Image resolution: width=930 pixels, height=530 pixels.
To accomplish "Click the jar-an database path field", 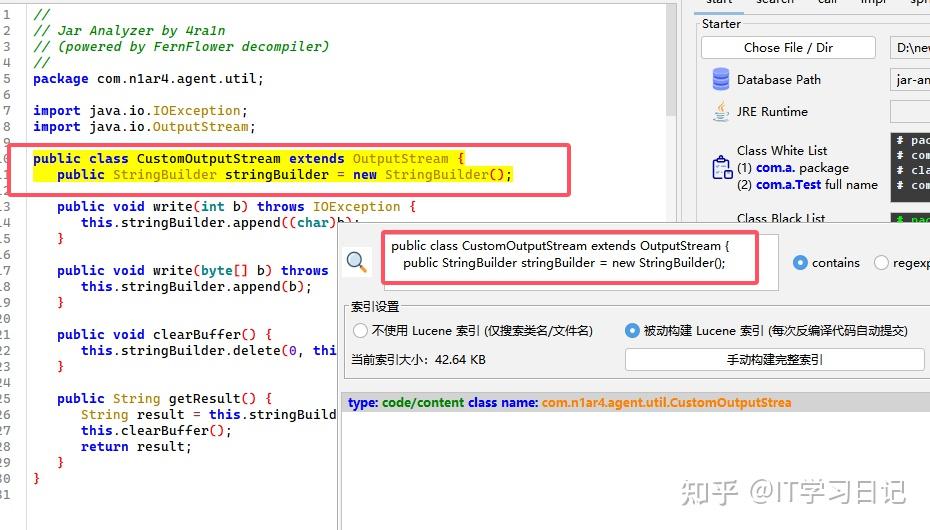I will 910,79.
